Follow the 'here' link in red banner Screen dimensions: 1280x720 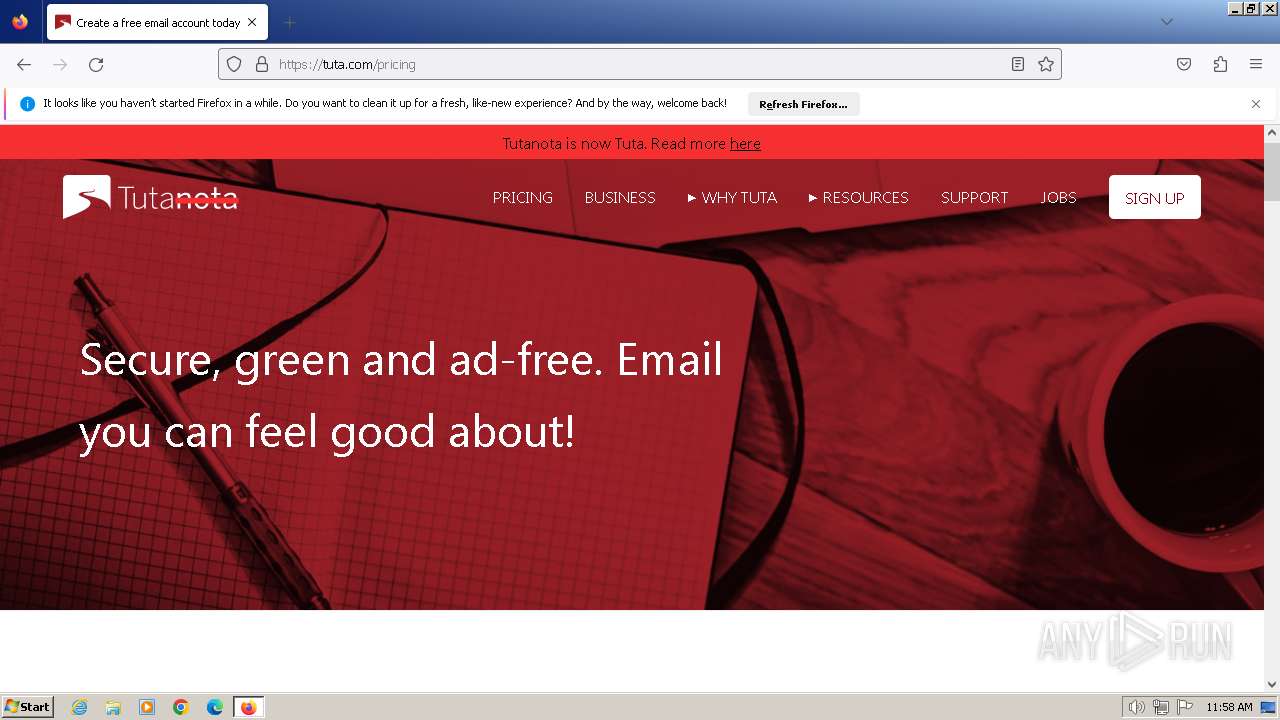pos(745,143)
